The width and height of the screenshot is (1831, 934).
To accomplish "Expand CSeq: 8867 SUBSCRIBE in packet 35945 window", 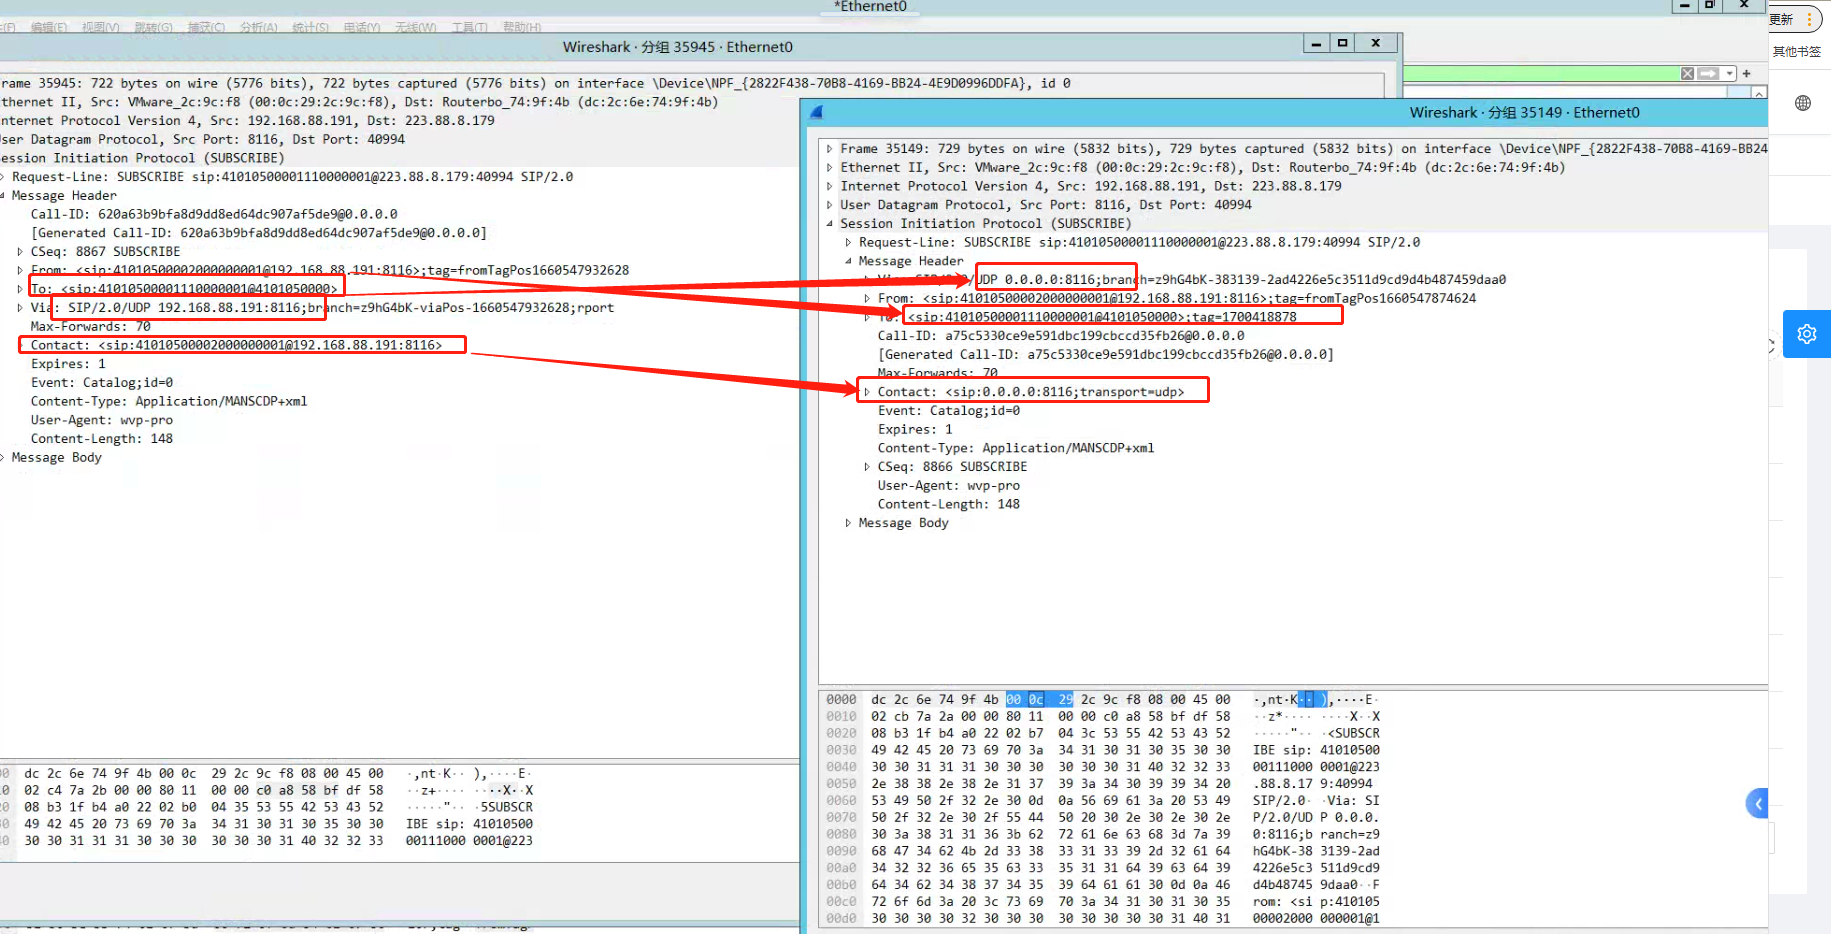I will 20,252.
